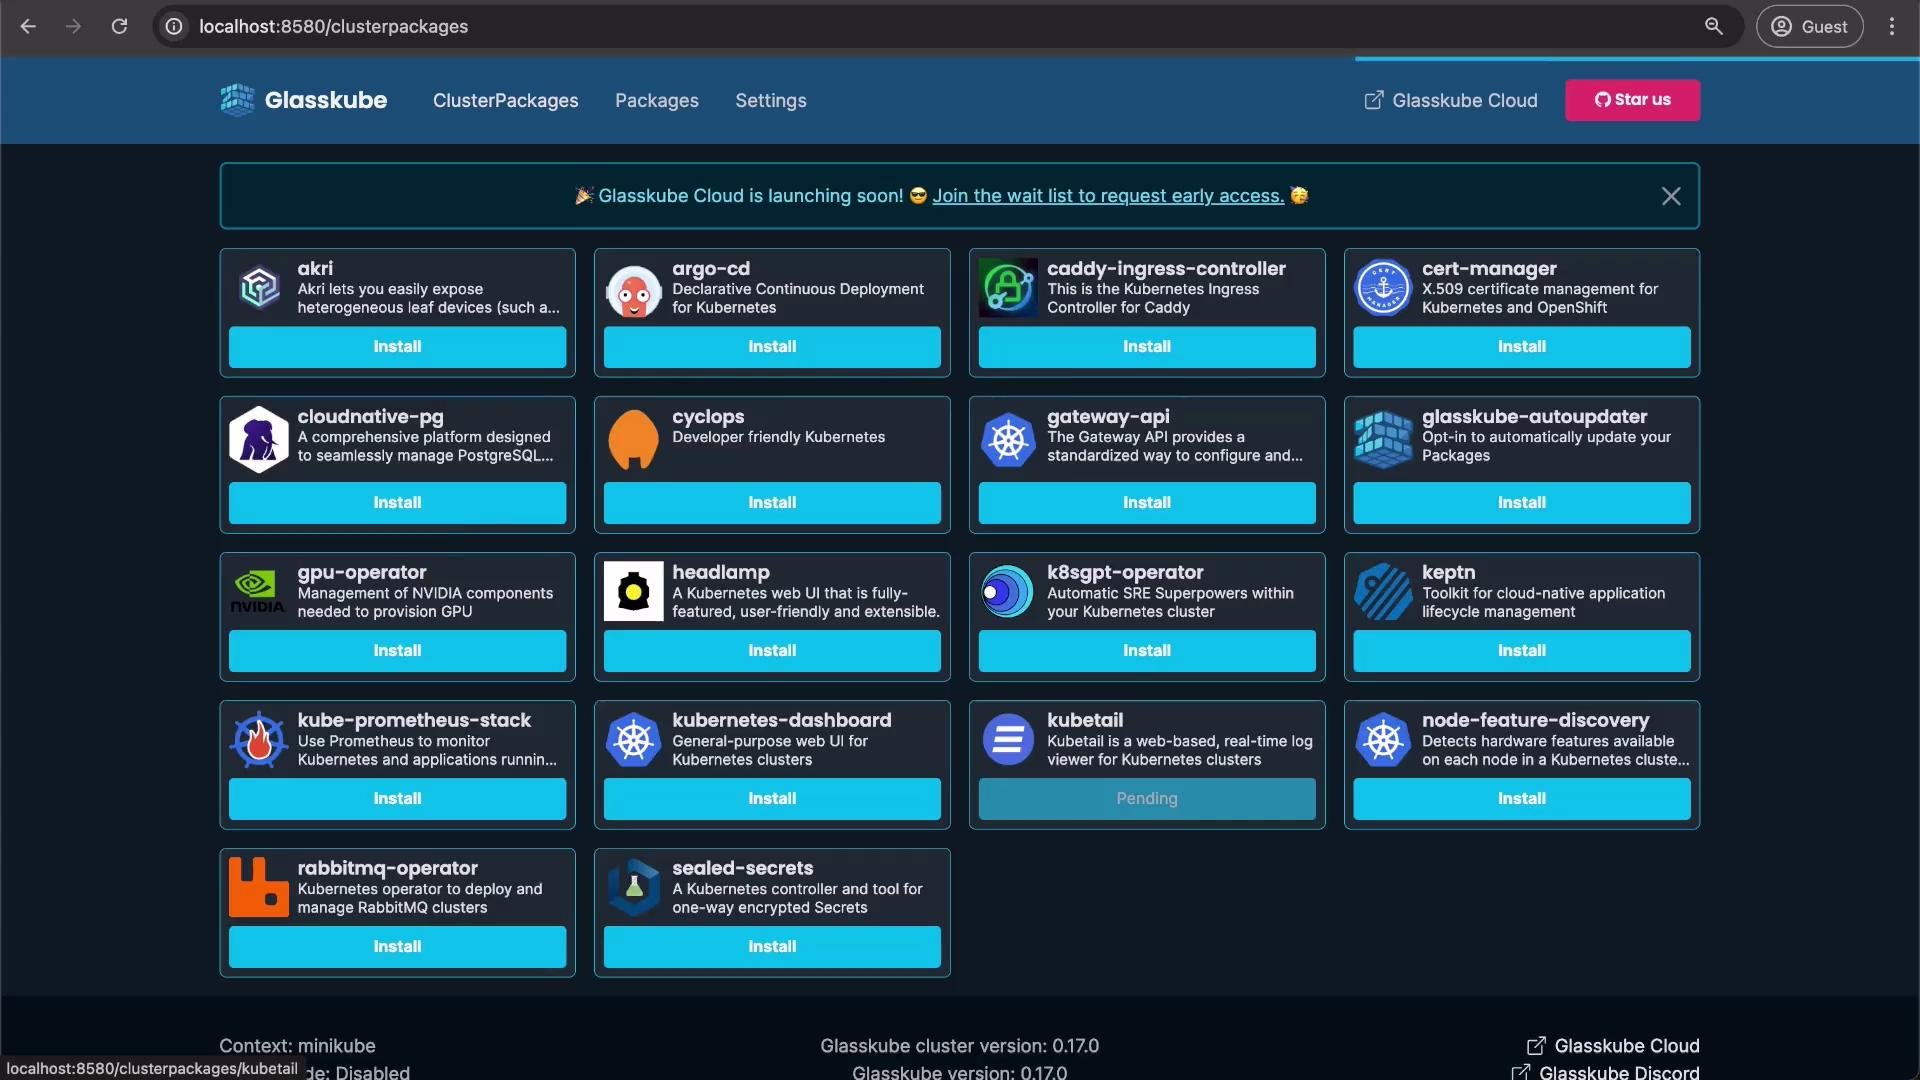Click 'Context: minikube' footer text
Viewport: 1920px width, 1080px height.
coord(297,1046)
